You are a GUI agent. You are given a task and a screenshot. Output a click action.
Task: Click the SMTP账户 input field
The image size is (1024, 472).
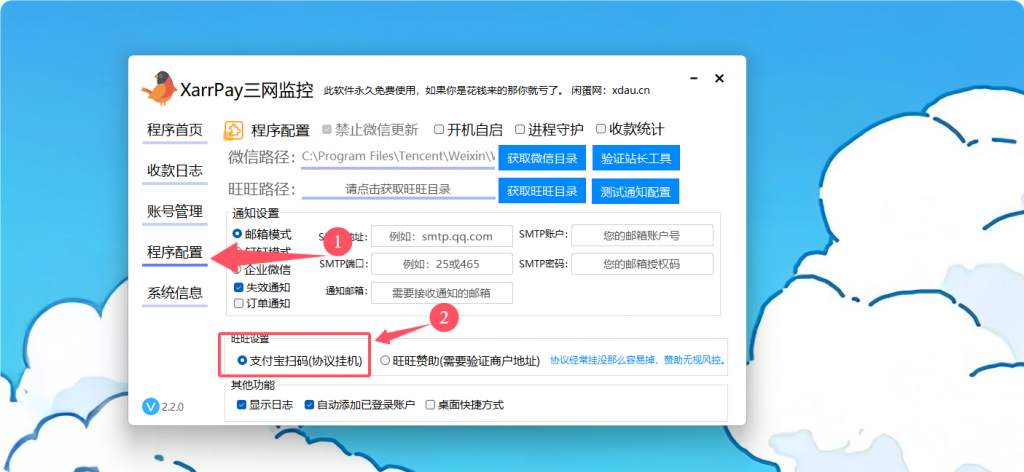tap(642, 236)
